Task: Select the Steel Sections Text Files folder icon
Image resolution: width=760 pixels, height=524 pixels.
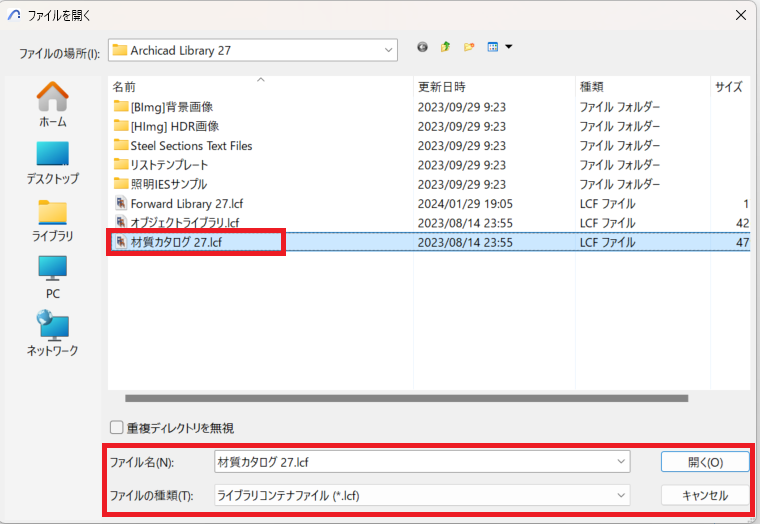Action: tap(121, 145)
